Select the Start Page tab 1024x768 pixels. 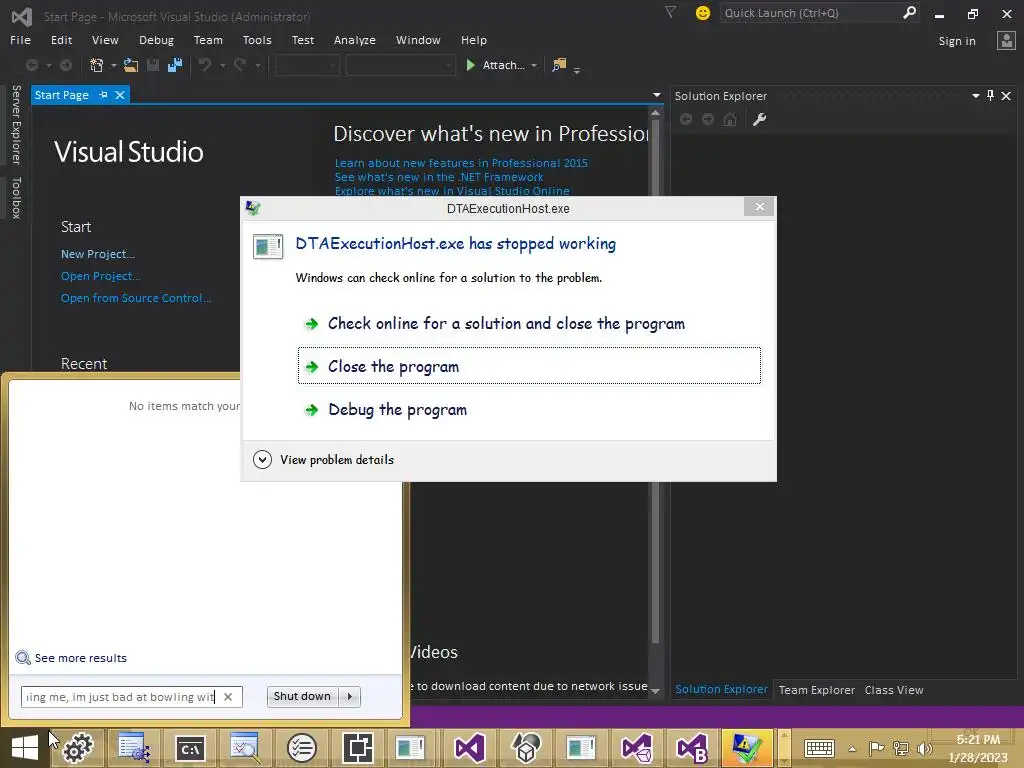61,95
